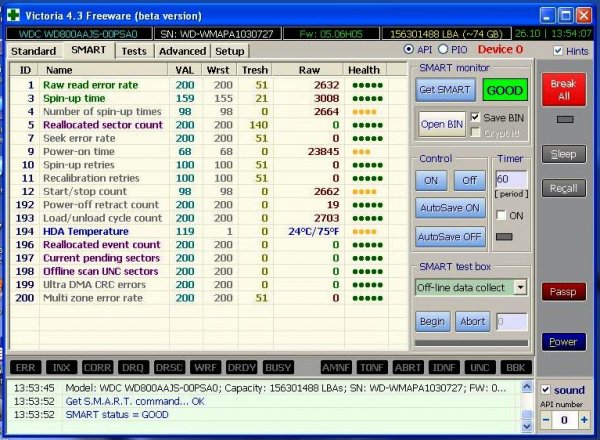Toggle the Crypt it checkbox
Image resolution: width=600 pixels, height=440 pixels.
[475, 132]
